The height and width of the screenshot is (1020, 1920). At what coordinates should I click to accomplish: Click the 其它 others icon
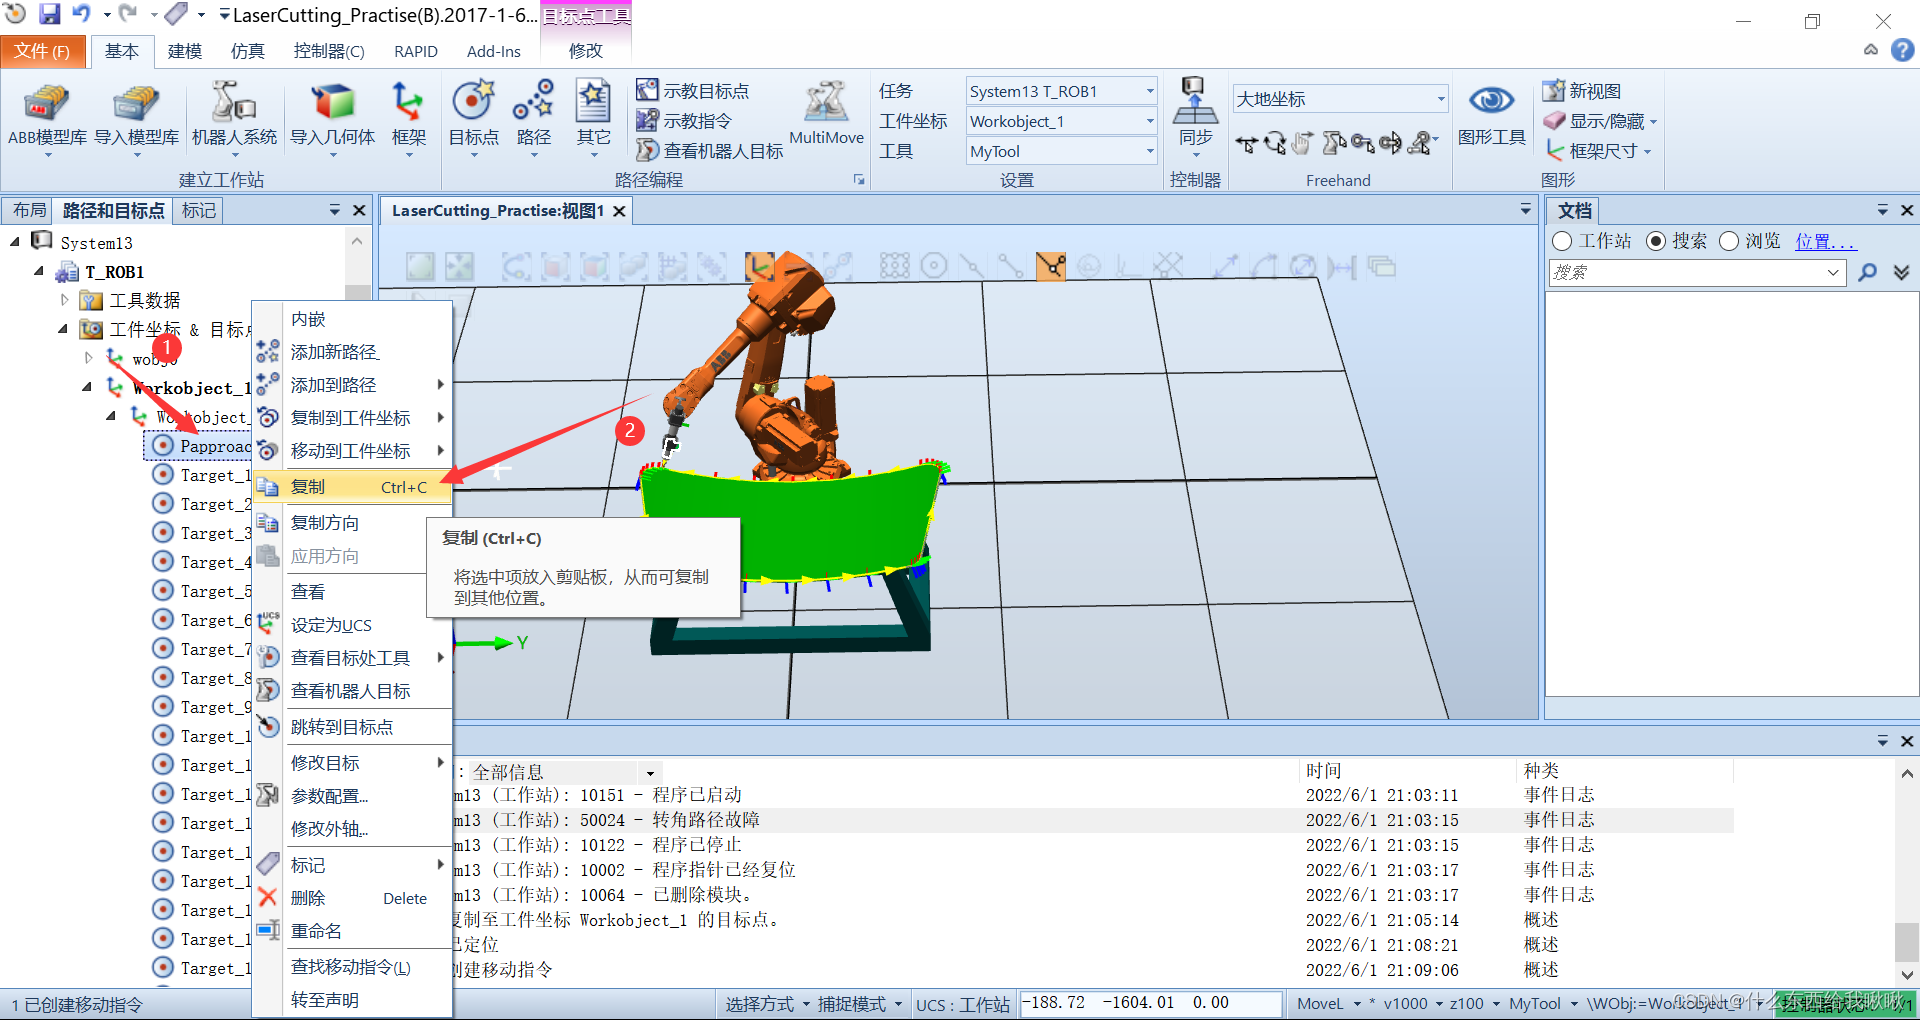593,116
